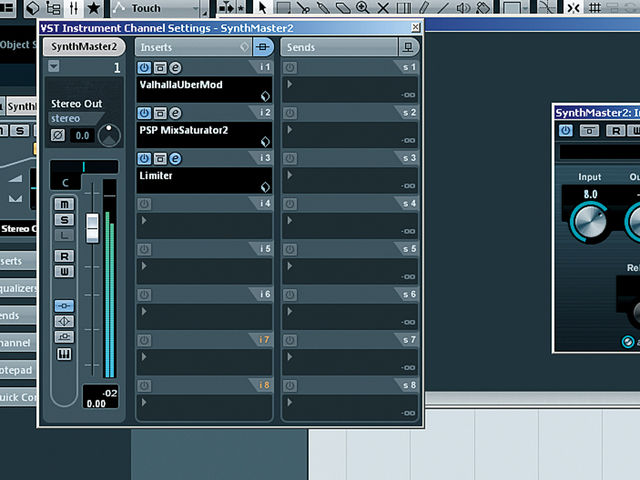640x480 pixels.
Task: Click the Edit Instrument keyboard icon
Action: click(64, 354)
